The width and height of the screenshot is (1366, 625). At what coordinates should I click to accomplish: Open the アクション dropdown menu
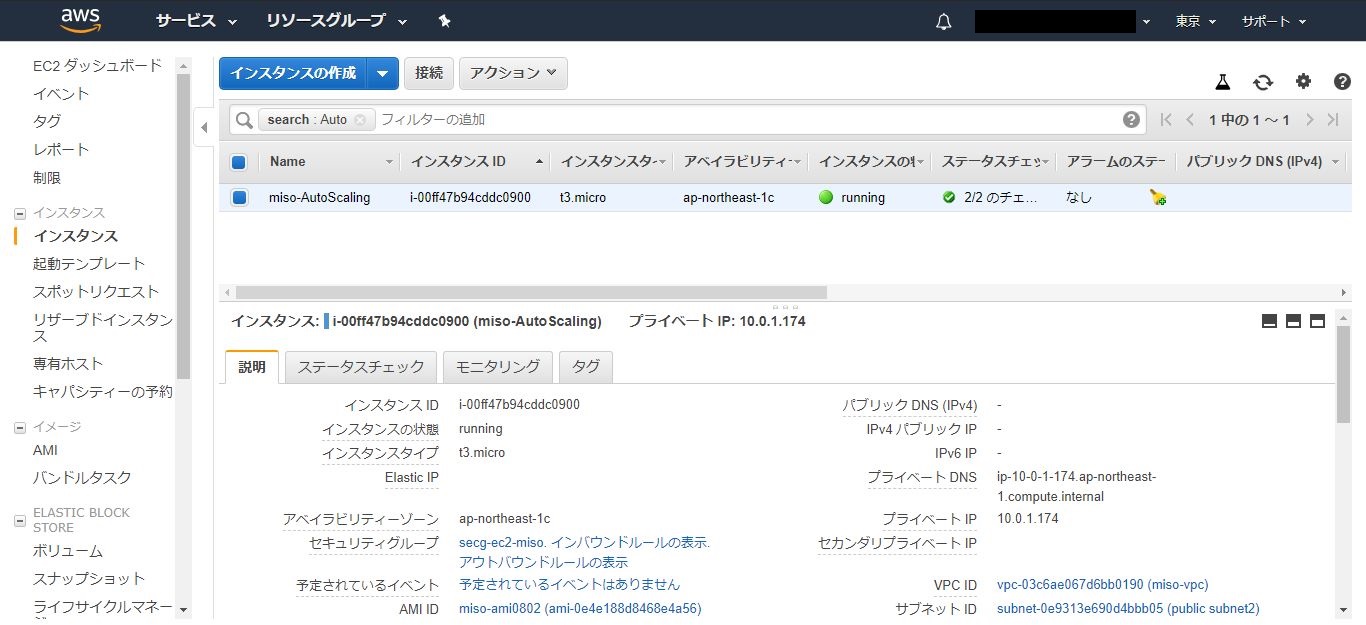coord(513,73)
